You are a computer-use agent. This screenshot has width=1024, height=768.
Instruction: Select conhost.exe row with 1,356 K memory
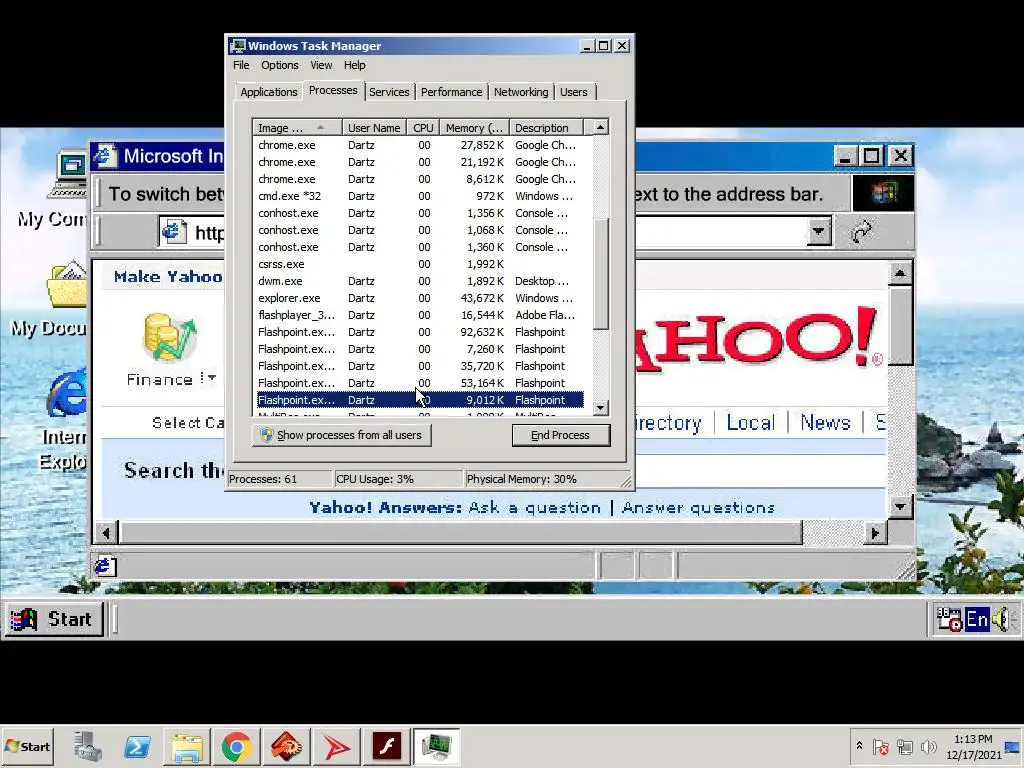[420, 213]
